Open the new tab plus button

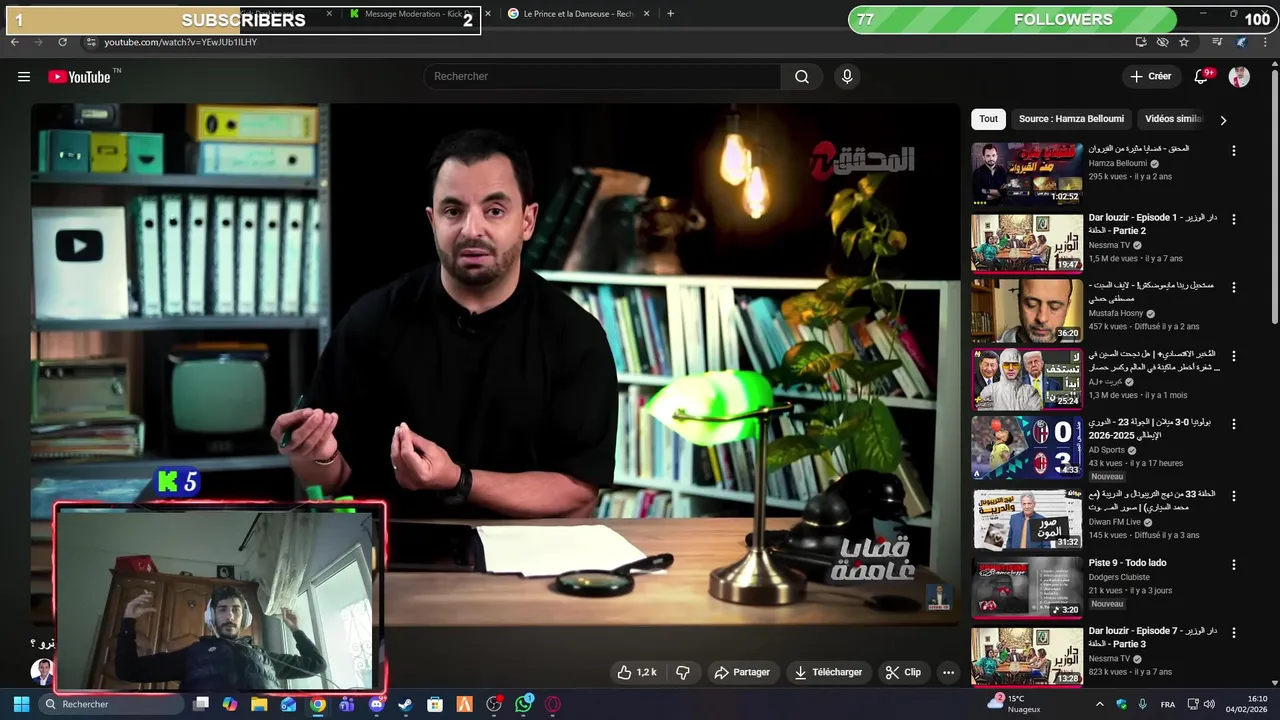pyautogui.click(x=670, y=14)
